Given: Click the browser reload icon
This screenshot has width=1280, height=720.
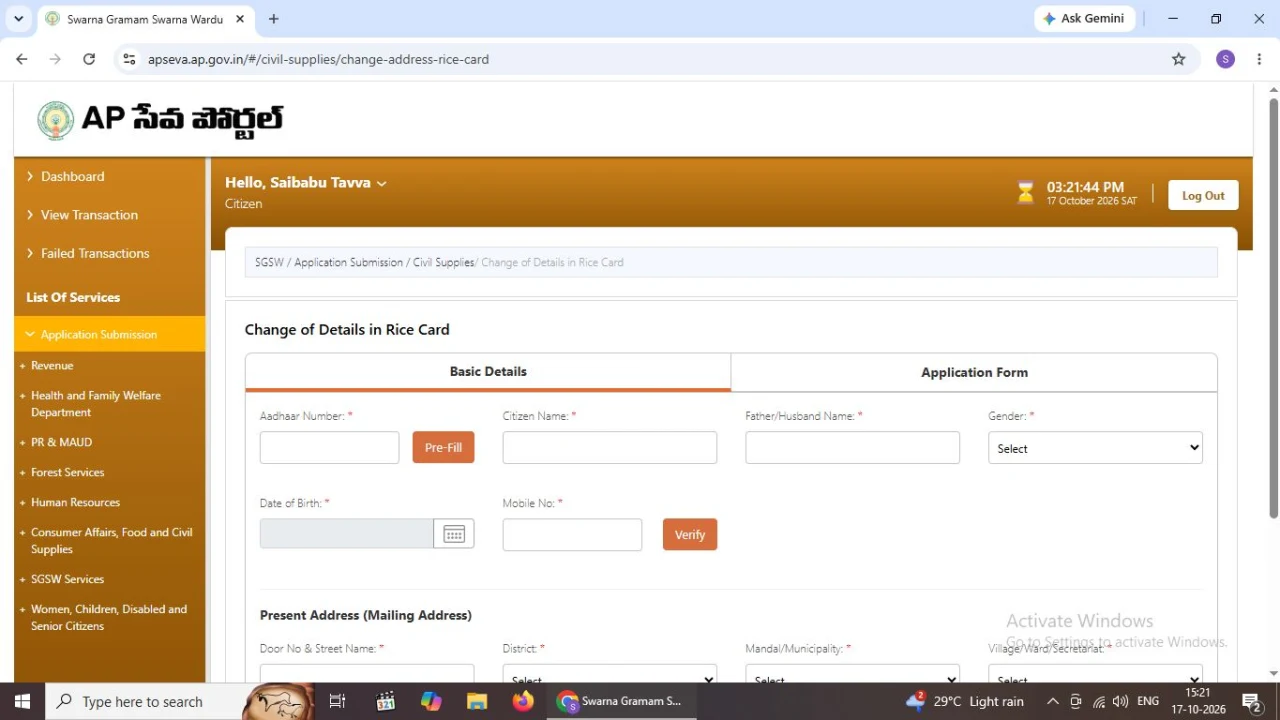Looking at the screenshot, I should coord(89,59).
